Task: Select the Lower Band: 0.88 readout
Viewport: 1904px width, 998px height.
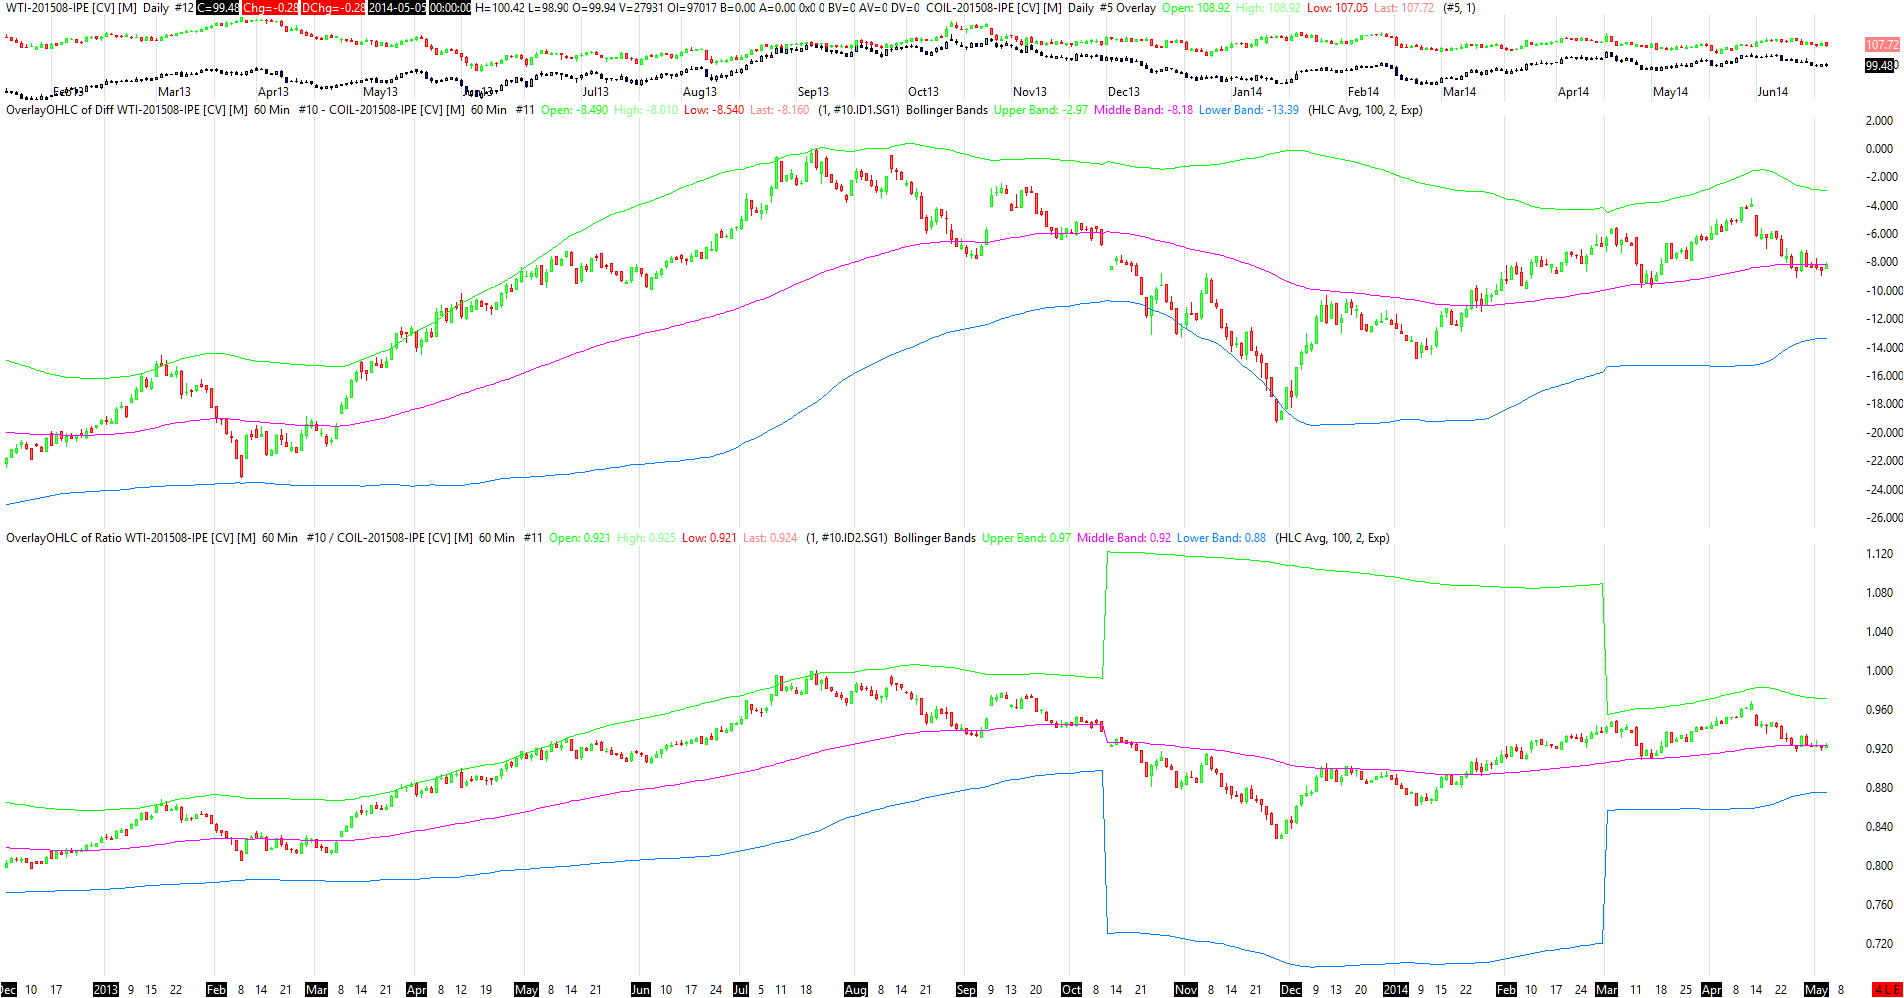Action: (x=1221, y=538)
